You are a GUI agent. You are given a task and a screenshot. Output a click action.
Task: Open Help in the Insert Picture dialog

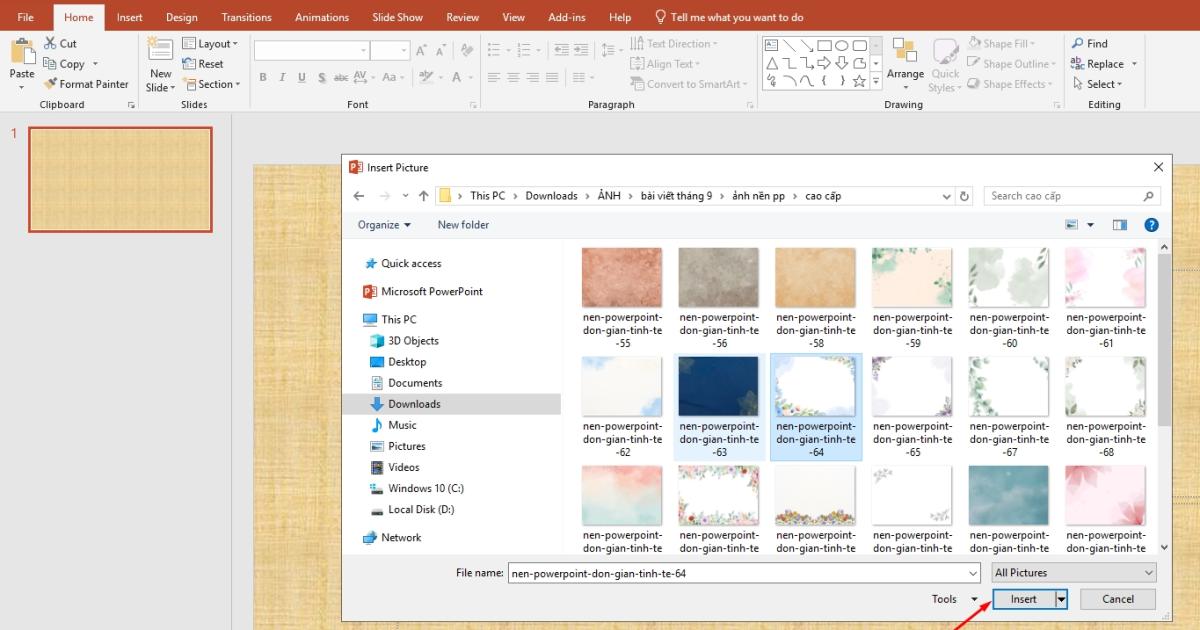(x=1151, y=224)
